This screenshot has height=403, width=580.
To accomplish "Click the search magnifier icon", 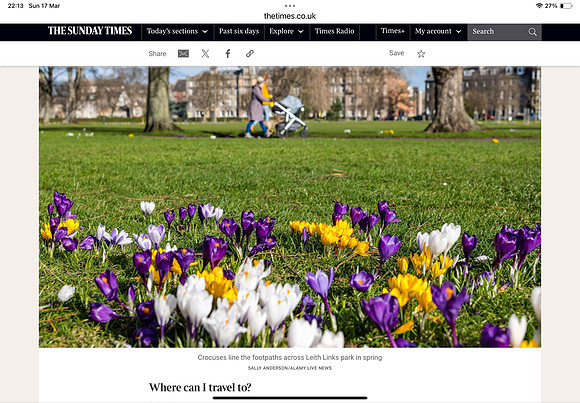I will coord(533,32).
